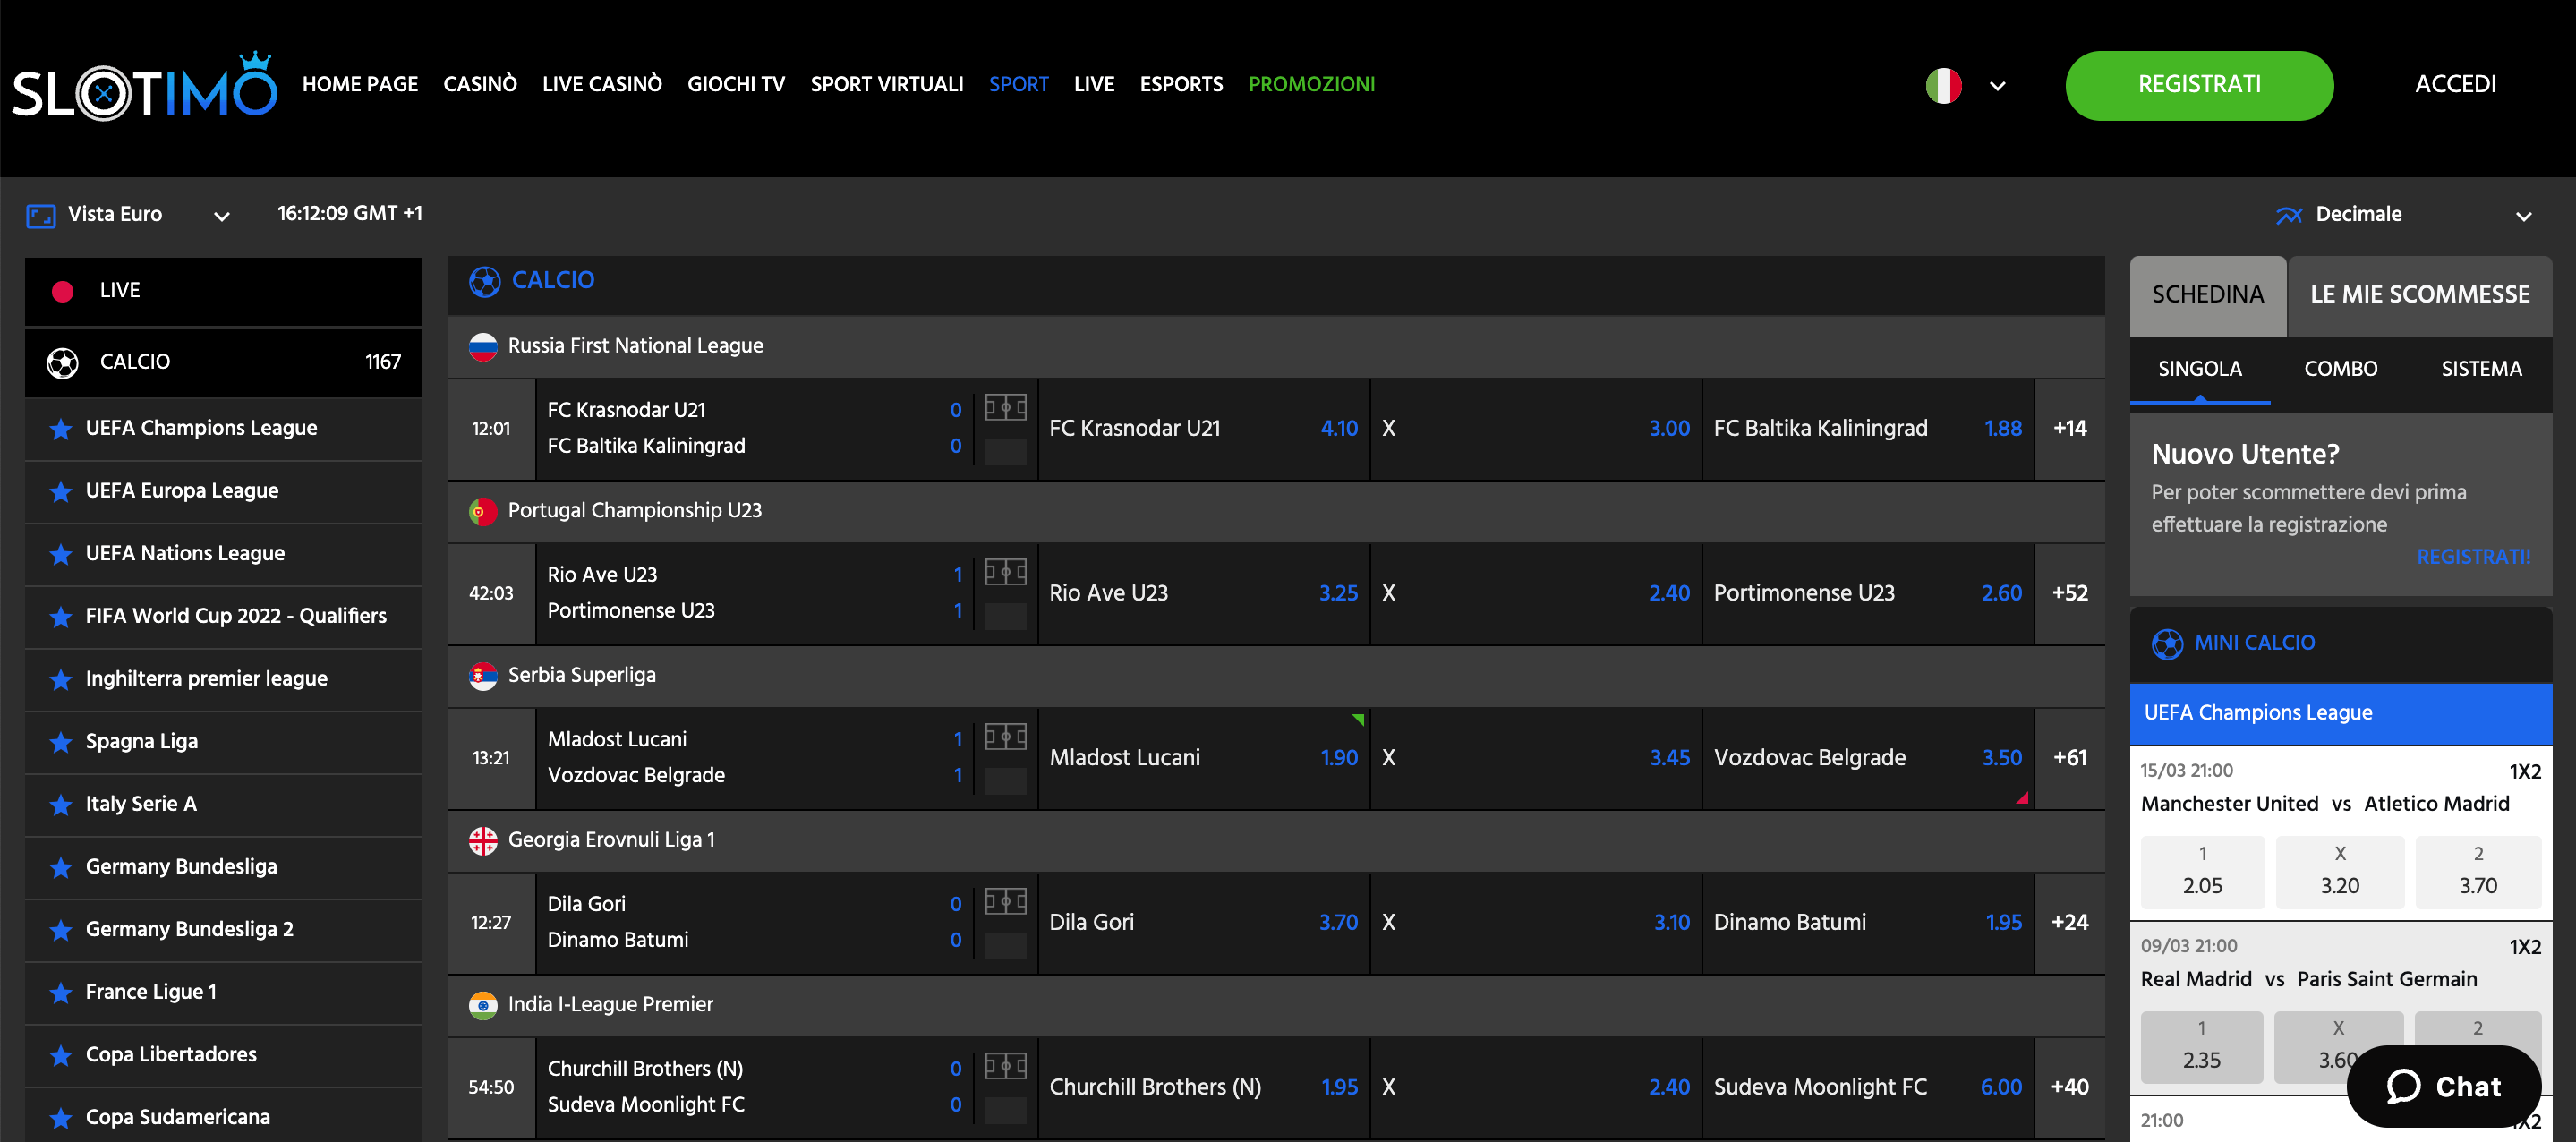Select the 4.10 odds for FC Krasnodar U21

point(1339,428)
